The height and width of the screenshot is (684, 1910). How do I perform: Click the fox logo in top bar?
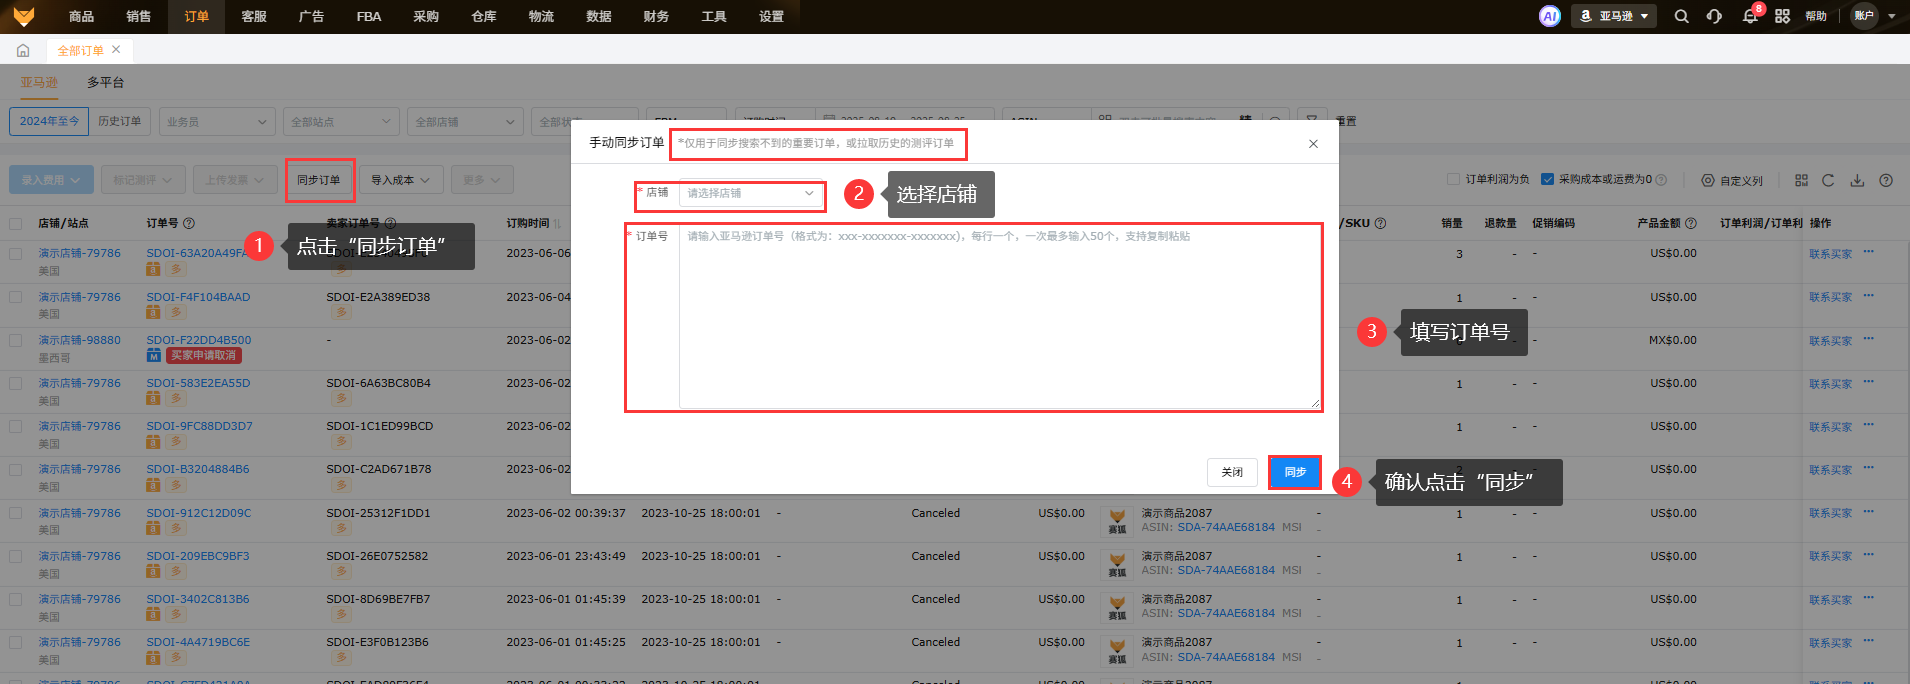tap(23, 16)
